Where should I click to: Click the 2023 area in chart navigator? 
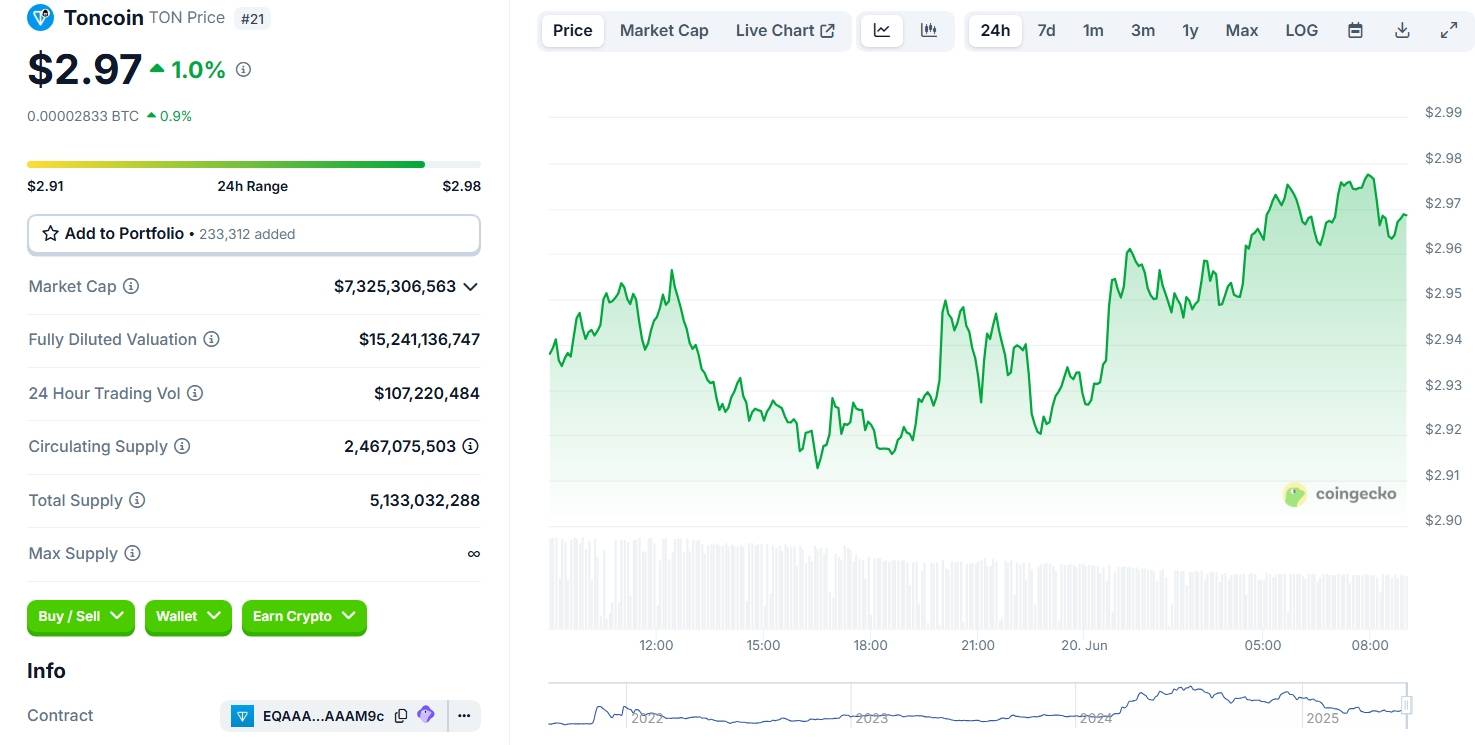coord(872,718)
